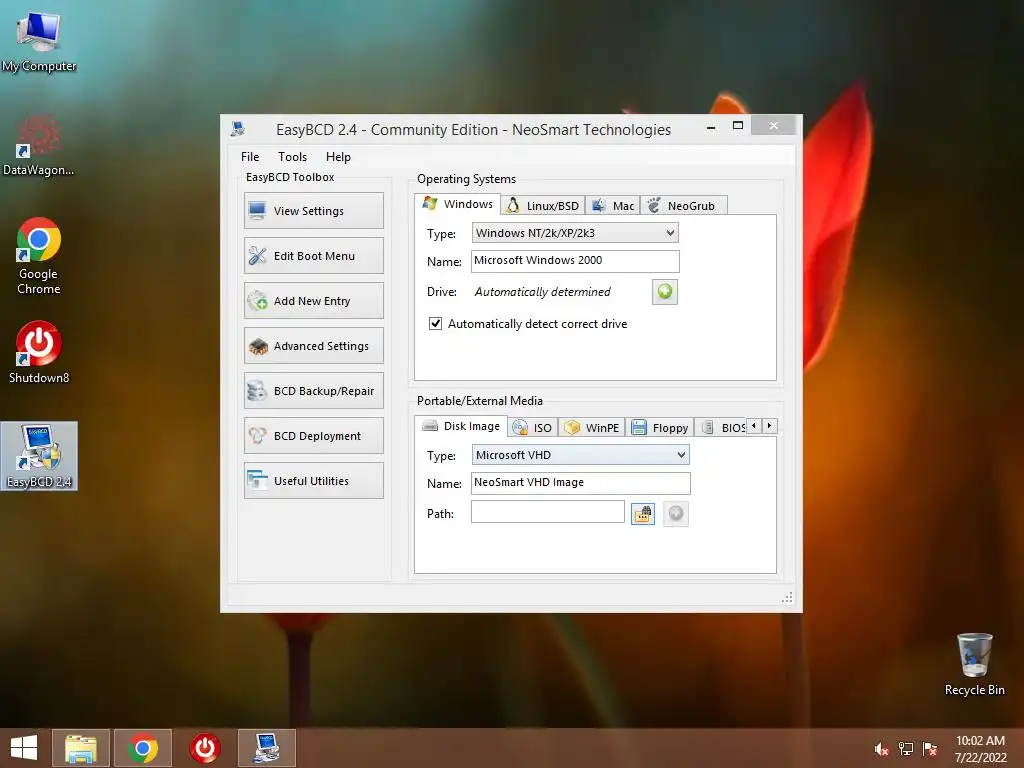Go to Add New Entry

point(313,301)
